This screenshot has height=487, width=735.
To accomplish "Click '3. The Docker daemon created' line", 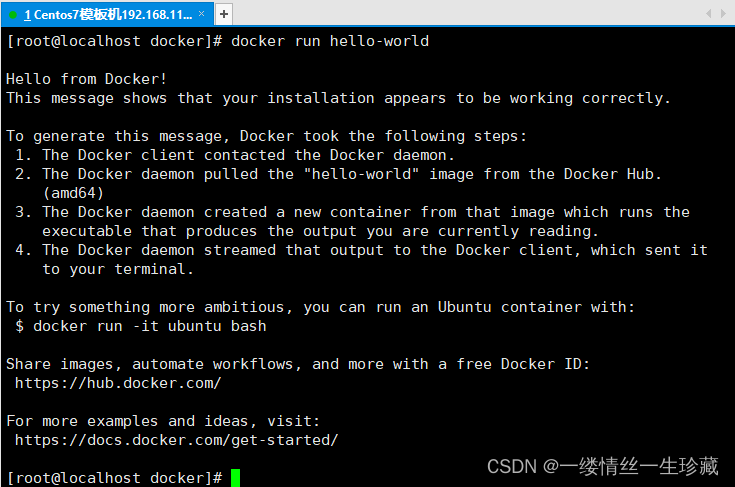I will pyautogui.click(x=352, y=212).
